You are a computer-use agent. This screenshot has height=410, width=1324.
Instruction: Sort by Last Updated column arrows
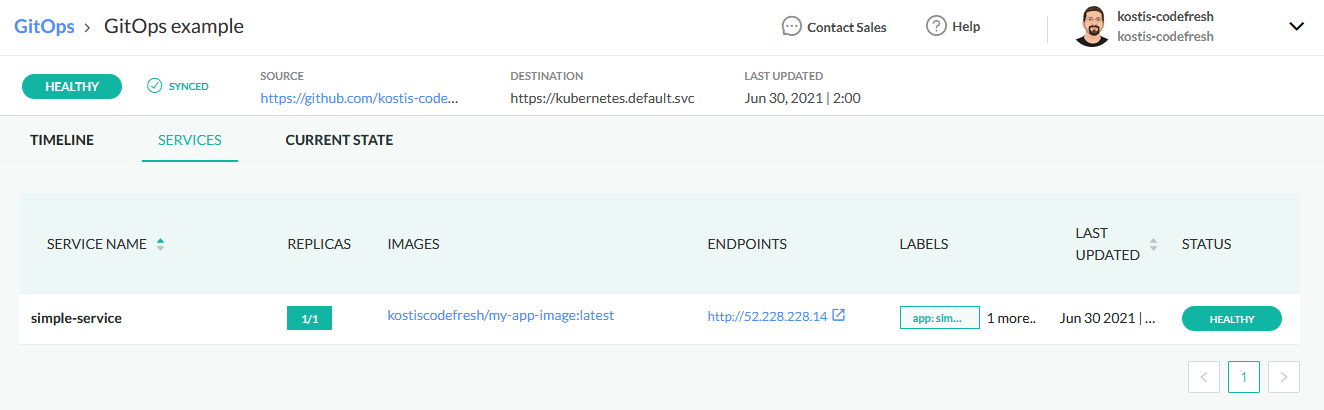pyautogui.click(x=1153, y=244)
